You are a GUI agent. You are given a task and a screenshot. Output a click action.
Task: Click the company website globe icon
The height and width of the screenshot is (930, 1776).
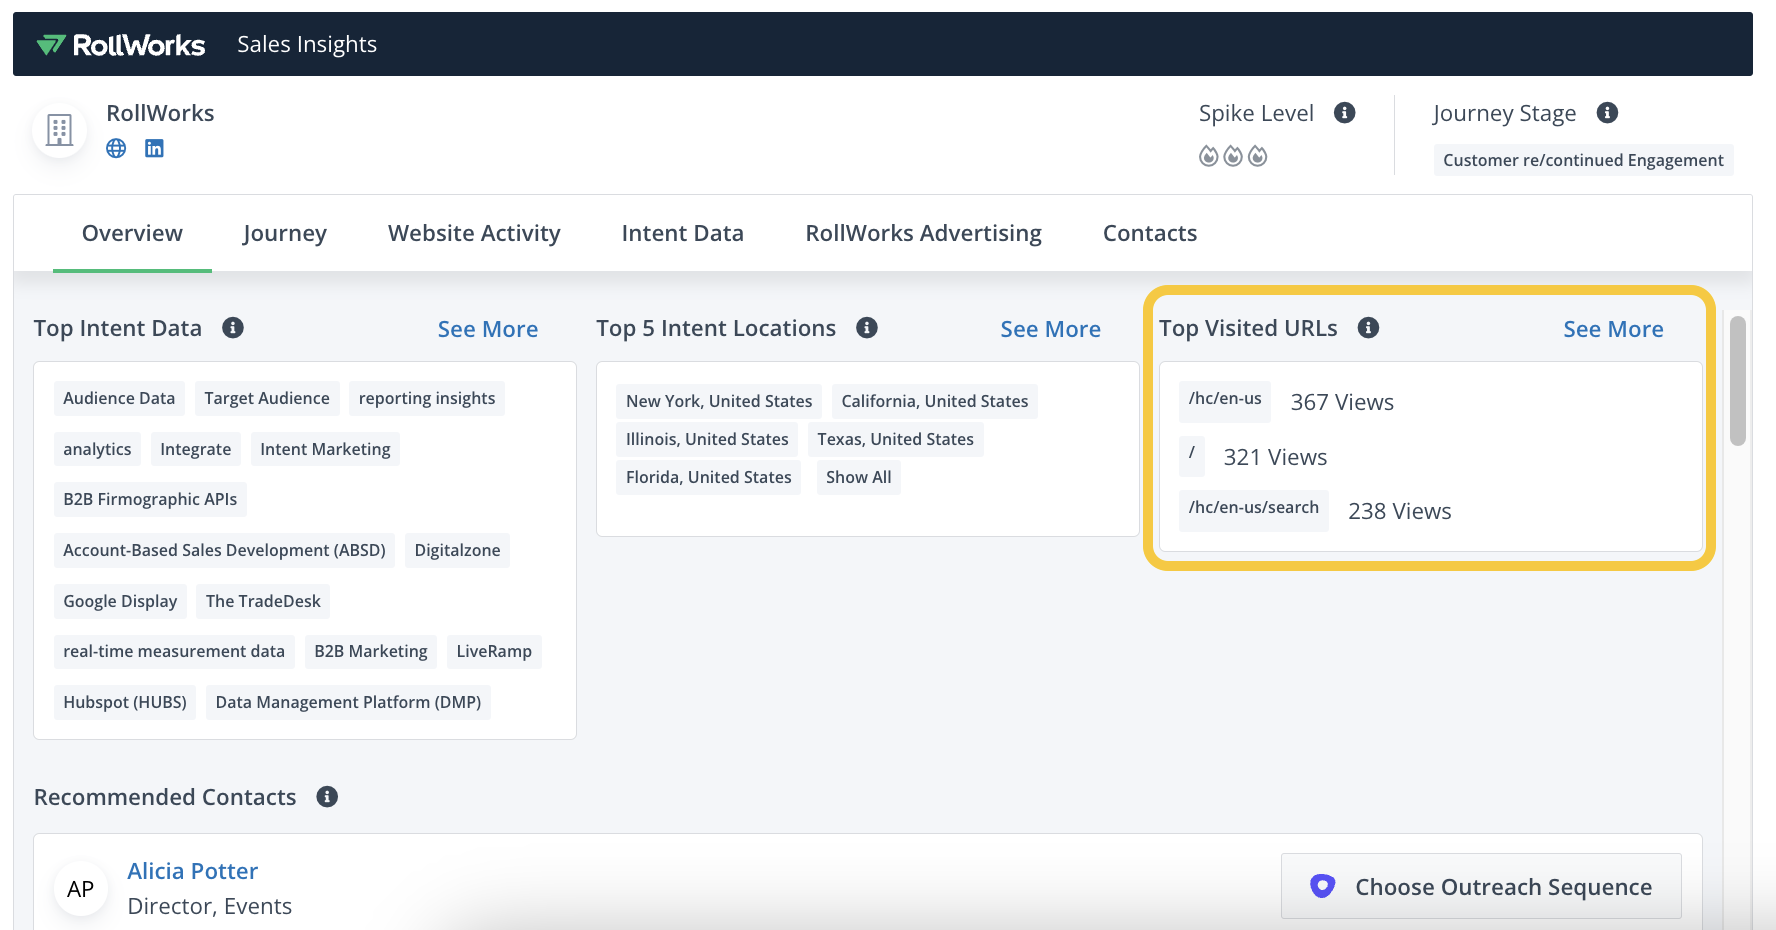pyautogui.click(x=116, y=148)
